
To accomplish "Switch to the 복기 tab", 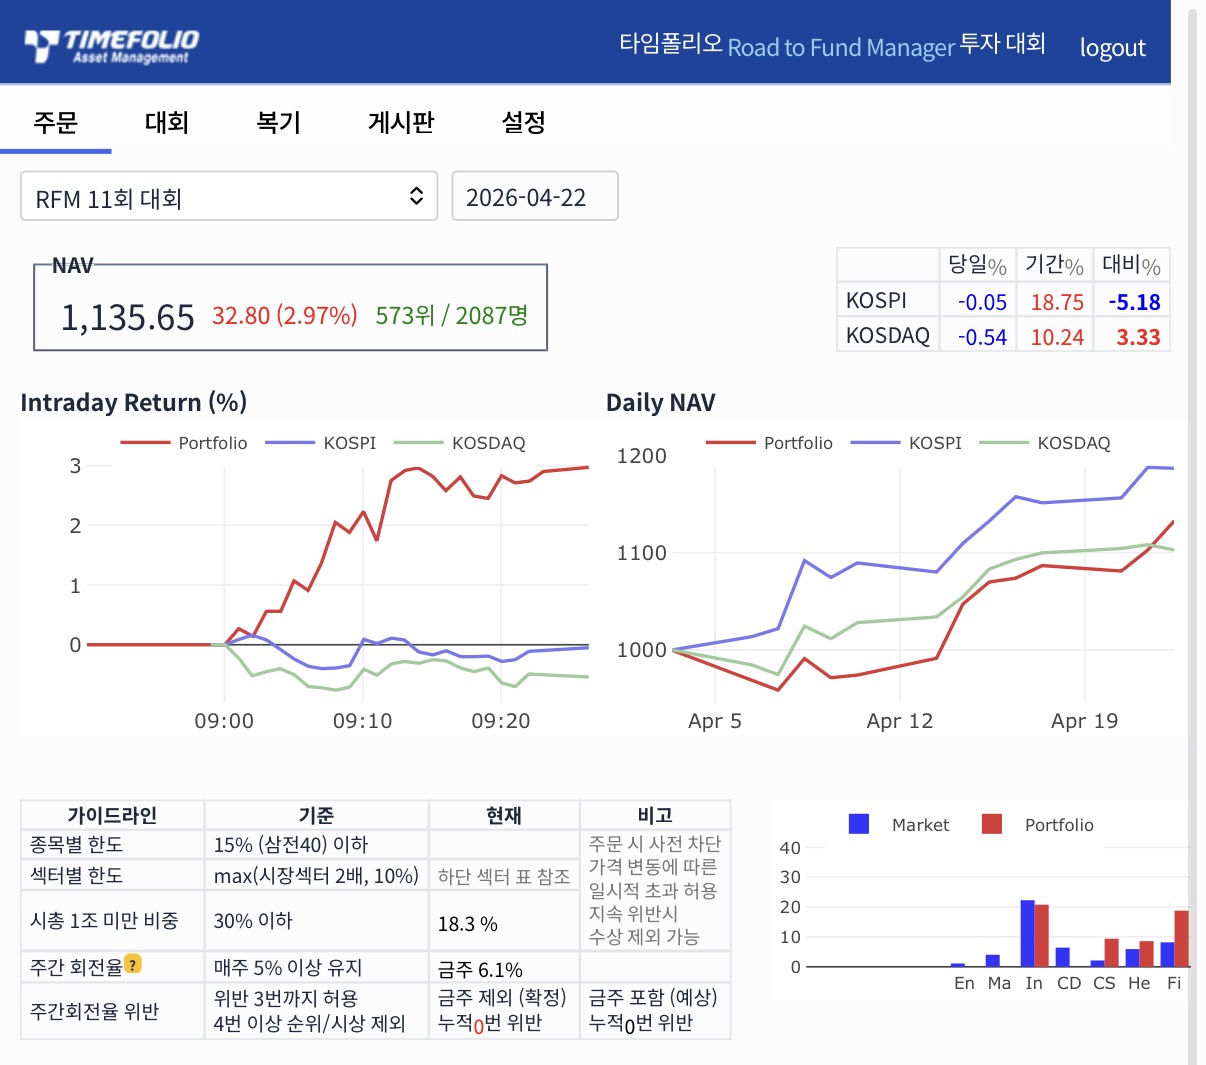I will (278, 122).
